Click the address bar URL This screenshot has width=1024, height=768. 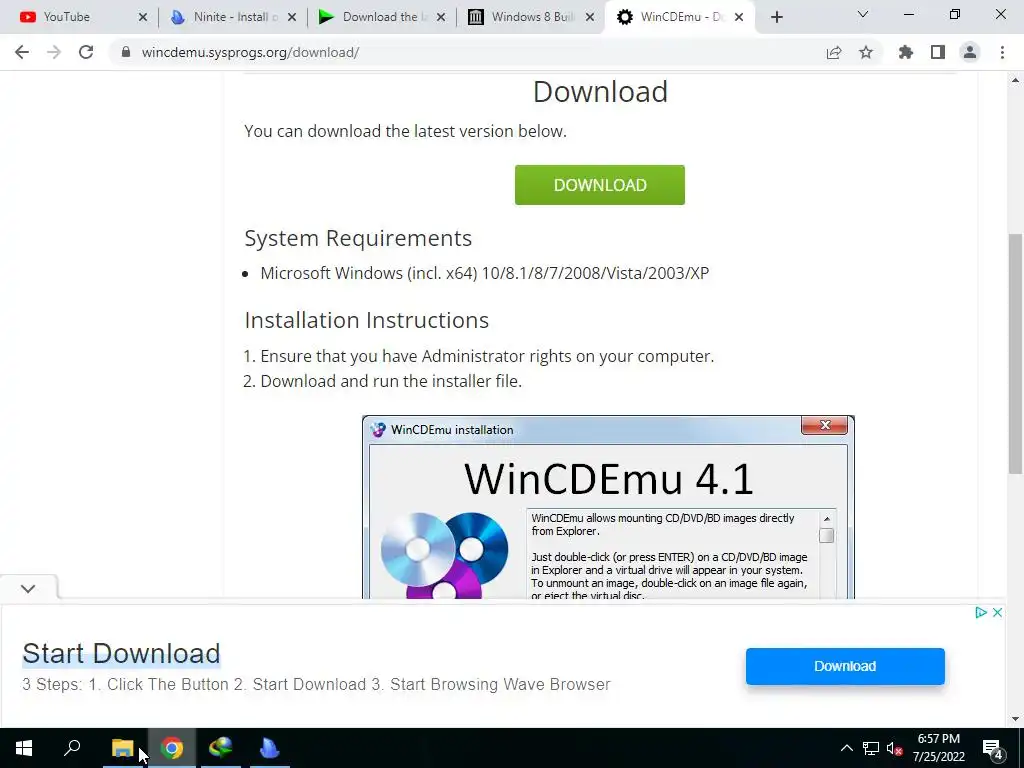250,52
